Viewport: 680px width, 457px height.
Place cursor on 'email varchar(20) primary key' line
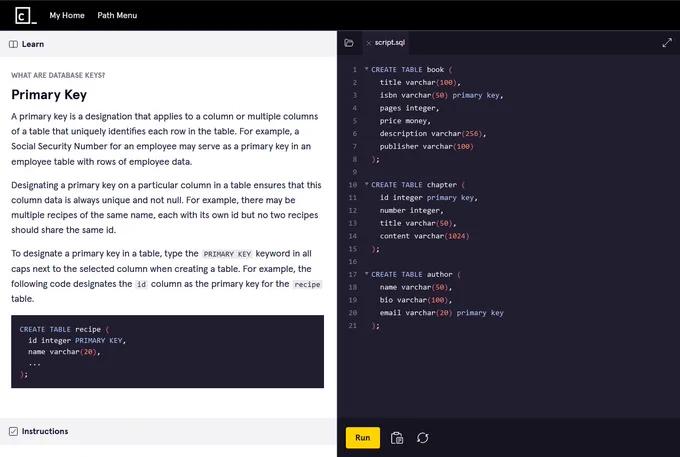441,313
